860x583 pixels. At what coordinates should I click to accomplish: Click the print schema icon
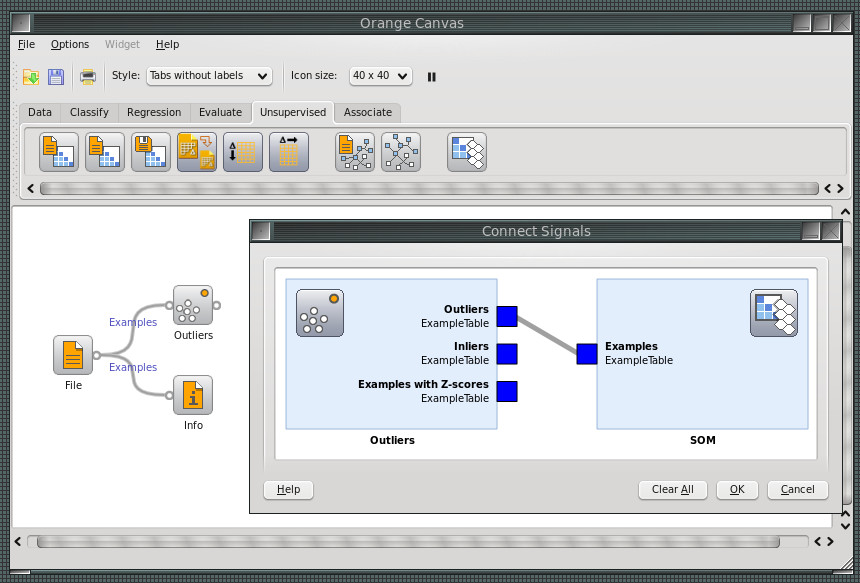[88, 77]
